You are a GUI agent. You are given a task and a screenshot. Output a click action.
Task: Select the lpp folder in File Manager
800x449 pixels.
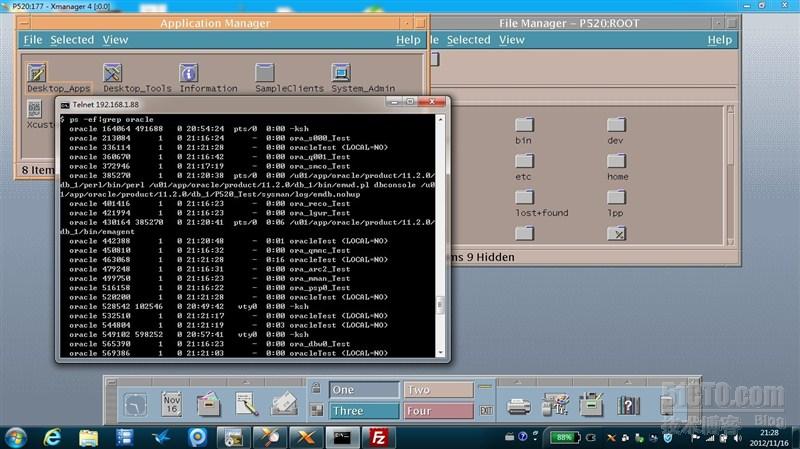[616, 197]
